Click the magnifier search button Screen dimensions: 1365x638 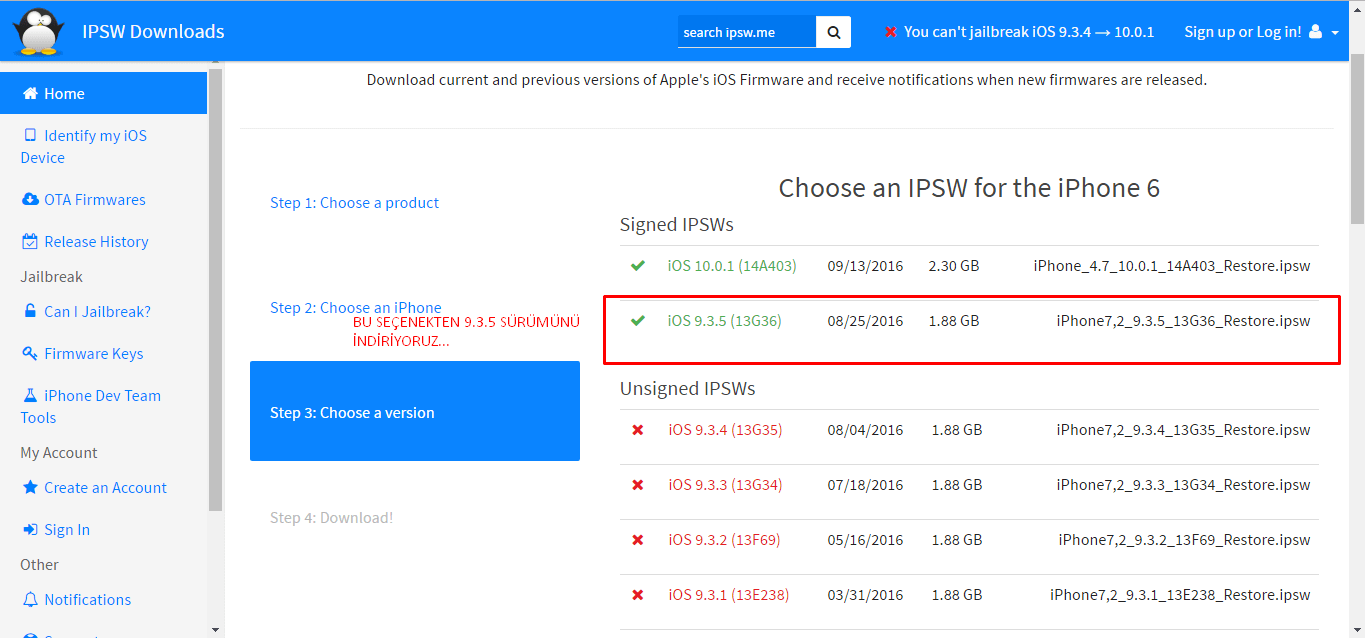click(834, 32)
